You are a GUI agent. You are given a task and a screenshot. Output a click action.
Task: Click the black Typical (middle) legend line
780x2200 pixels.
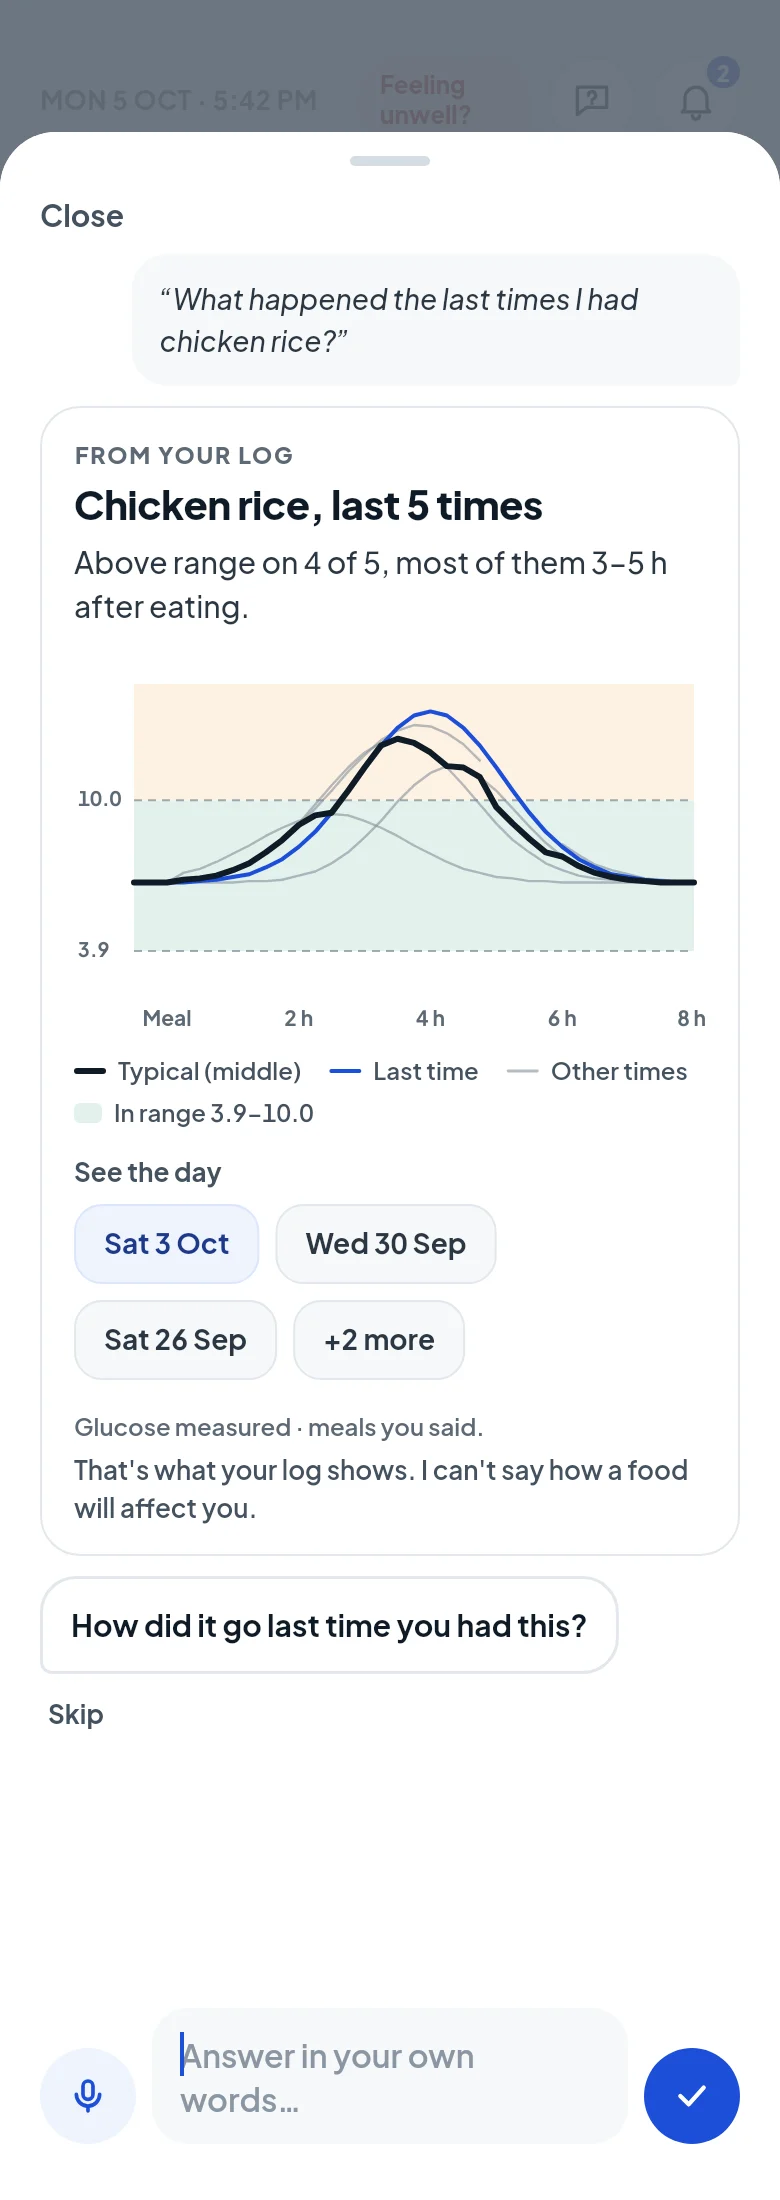90,1071
